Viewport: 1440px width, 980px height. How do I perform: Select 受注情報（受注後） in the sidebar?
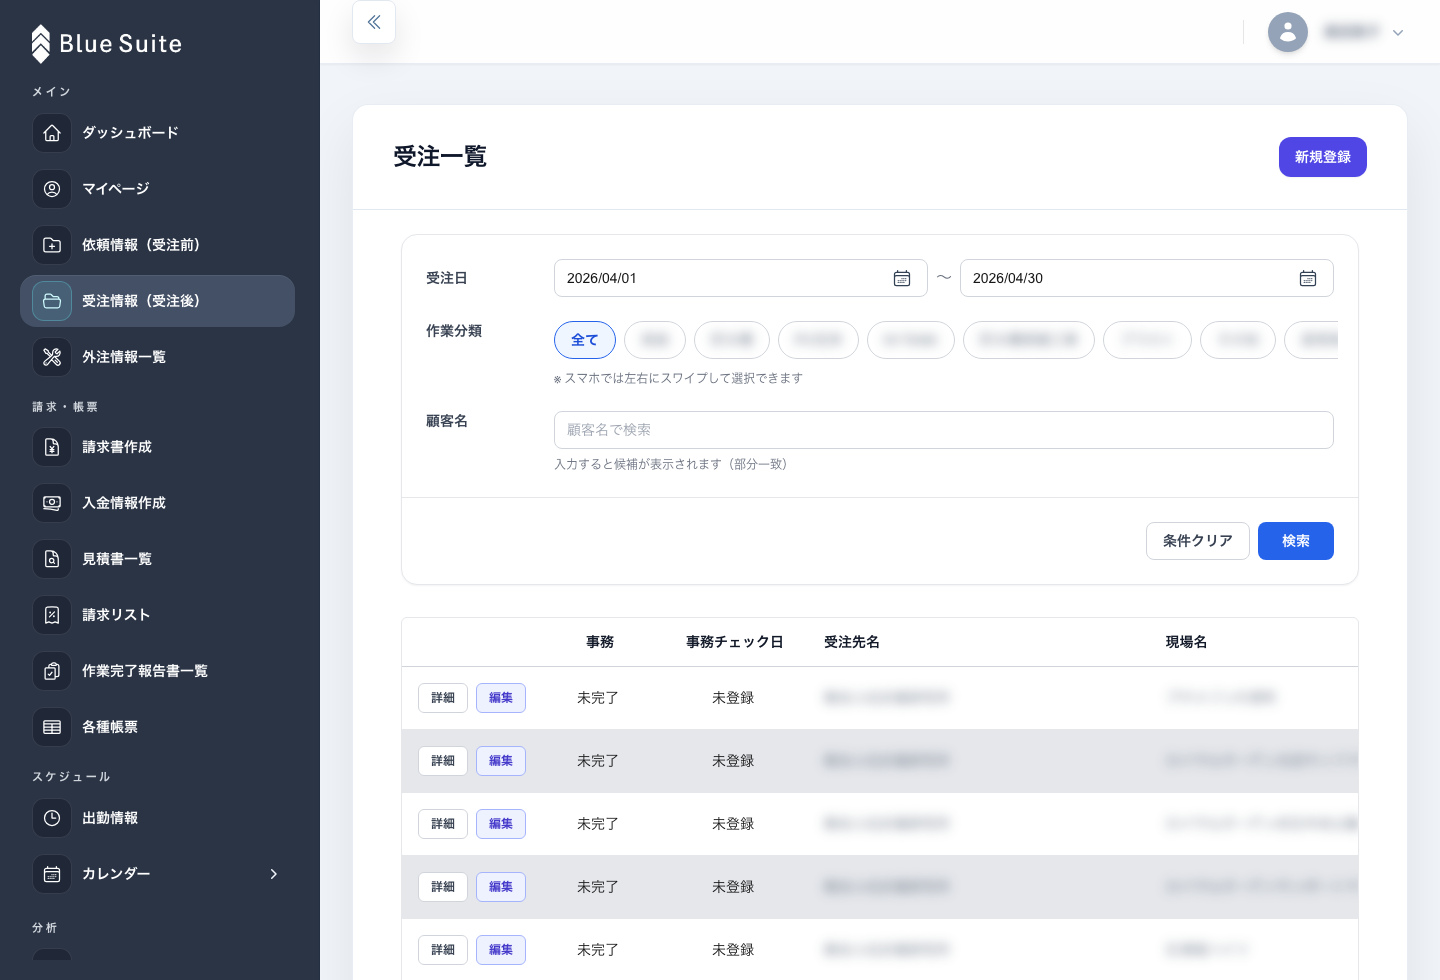point(140,301)
